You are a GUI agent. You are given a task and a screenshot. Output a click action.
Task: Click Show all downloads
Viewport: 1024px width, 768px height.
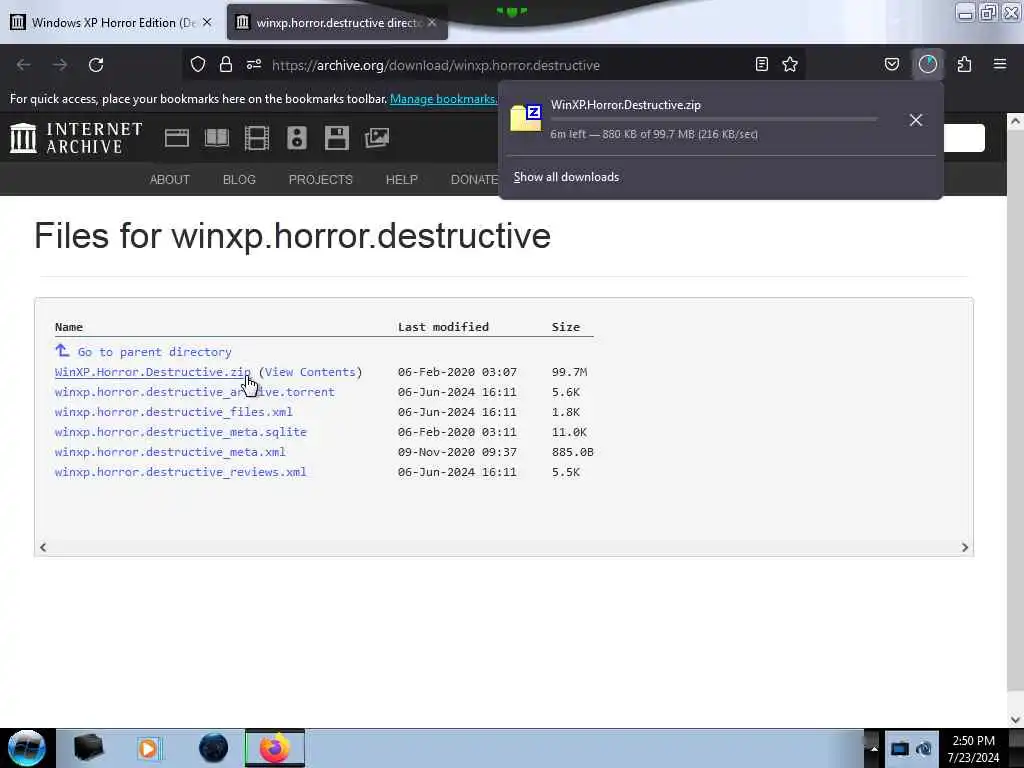pyautogui.click(x=566, y=177)
